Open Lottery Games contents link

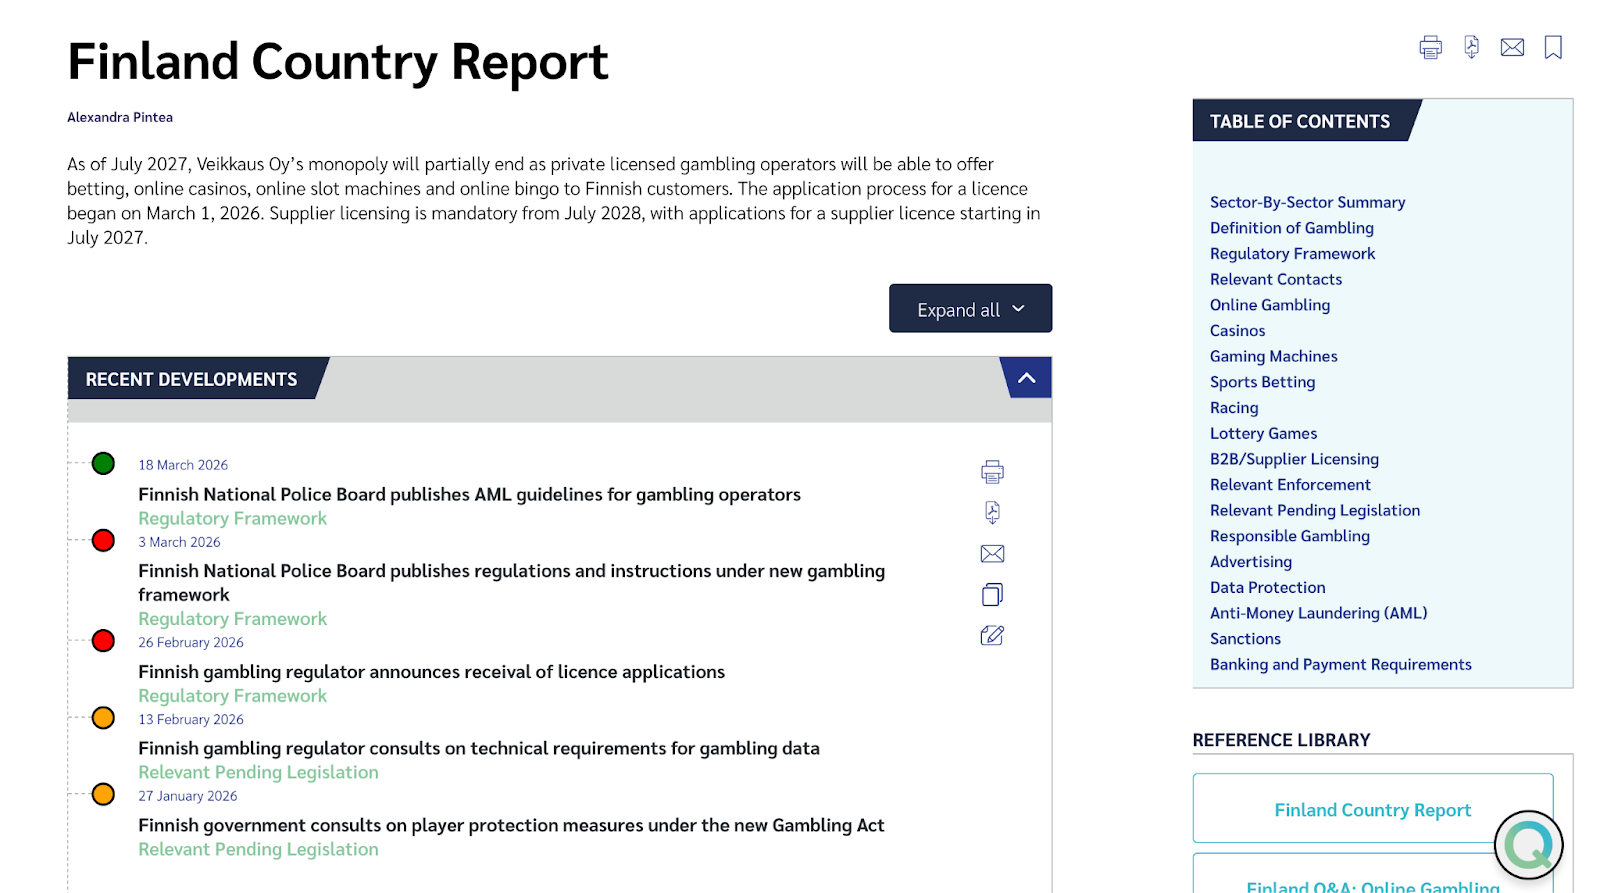click(x=1263, y=433)
